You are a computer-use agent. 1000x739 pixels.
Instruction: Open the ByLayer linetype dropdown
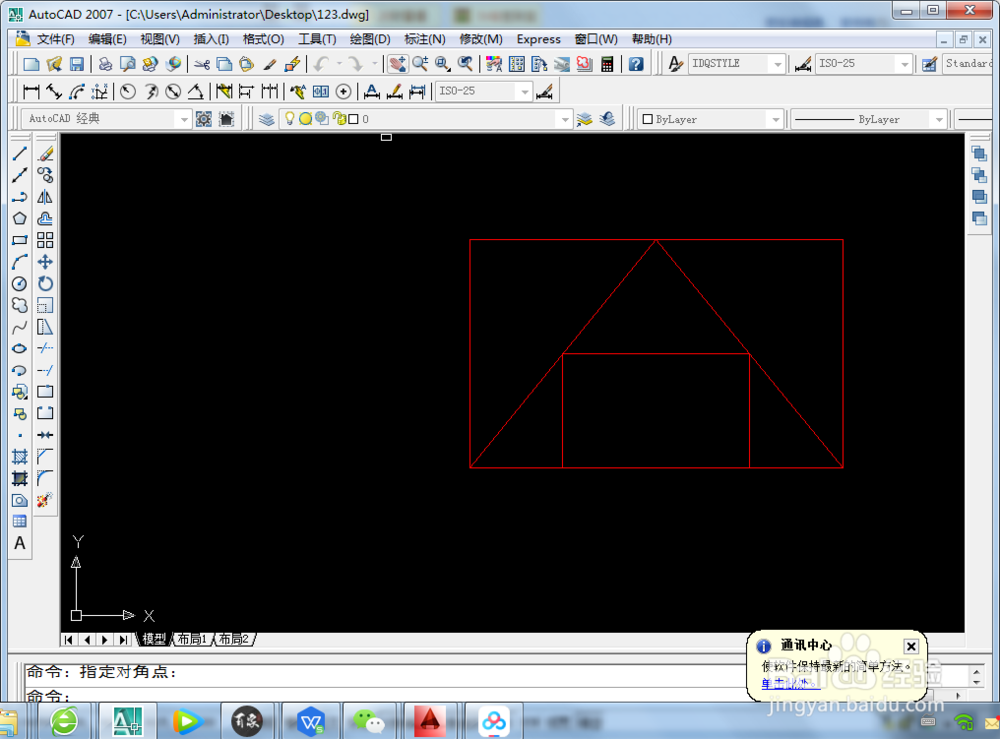click(x=939, y=119)
